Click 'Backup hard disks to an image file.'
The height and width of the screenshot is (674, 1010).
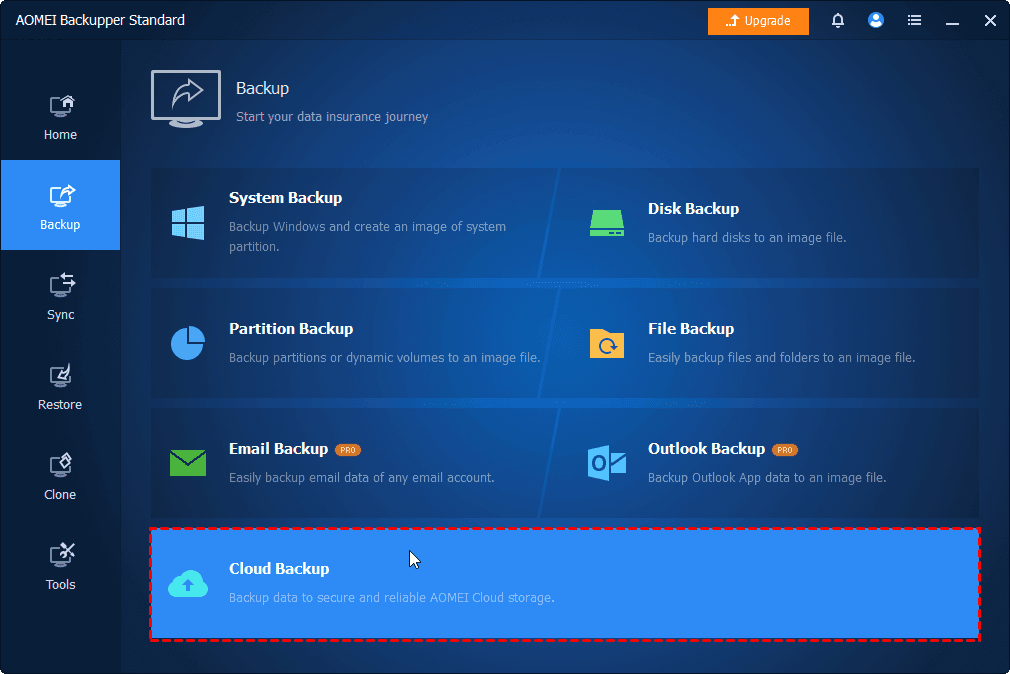pos(747,238)
